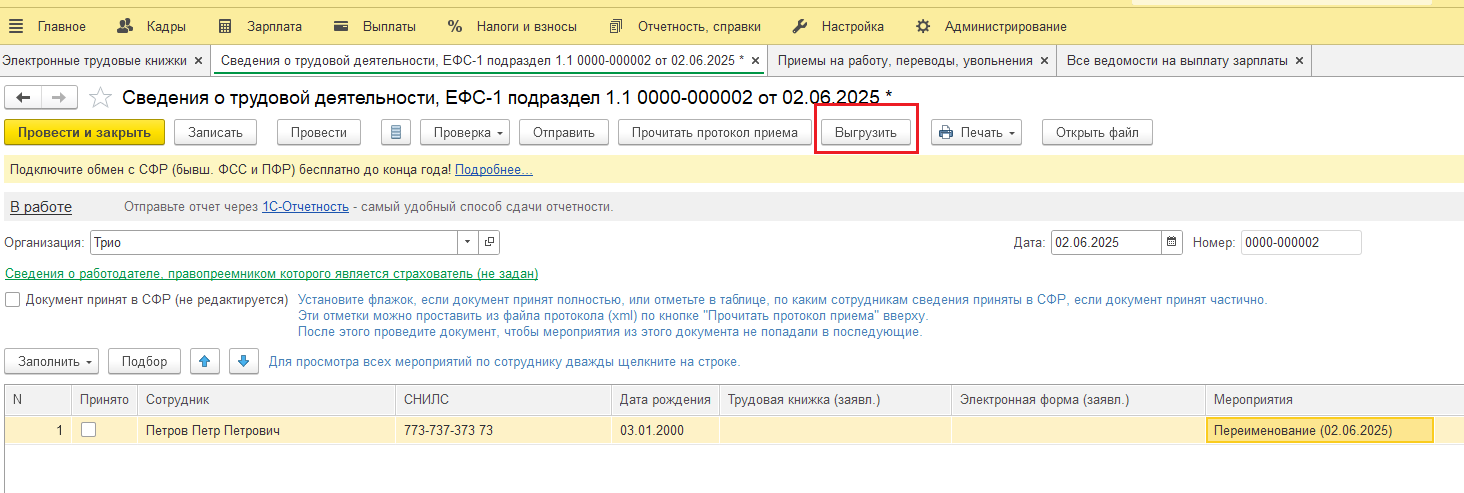Click Электронная форма (заявл.) column header
The width and height of the screenshot is (1464, 493).
[1078, 399]
